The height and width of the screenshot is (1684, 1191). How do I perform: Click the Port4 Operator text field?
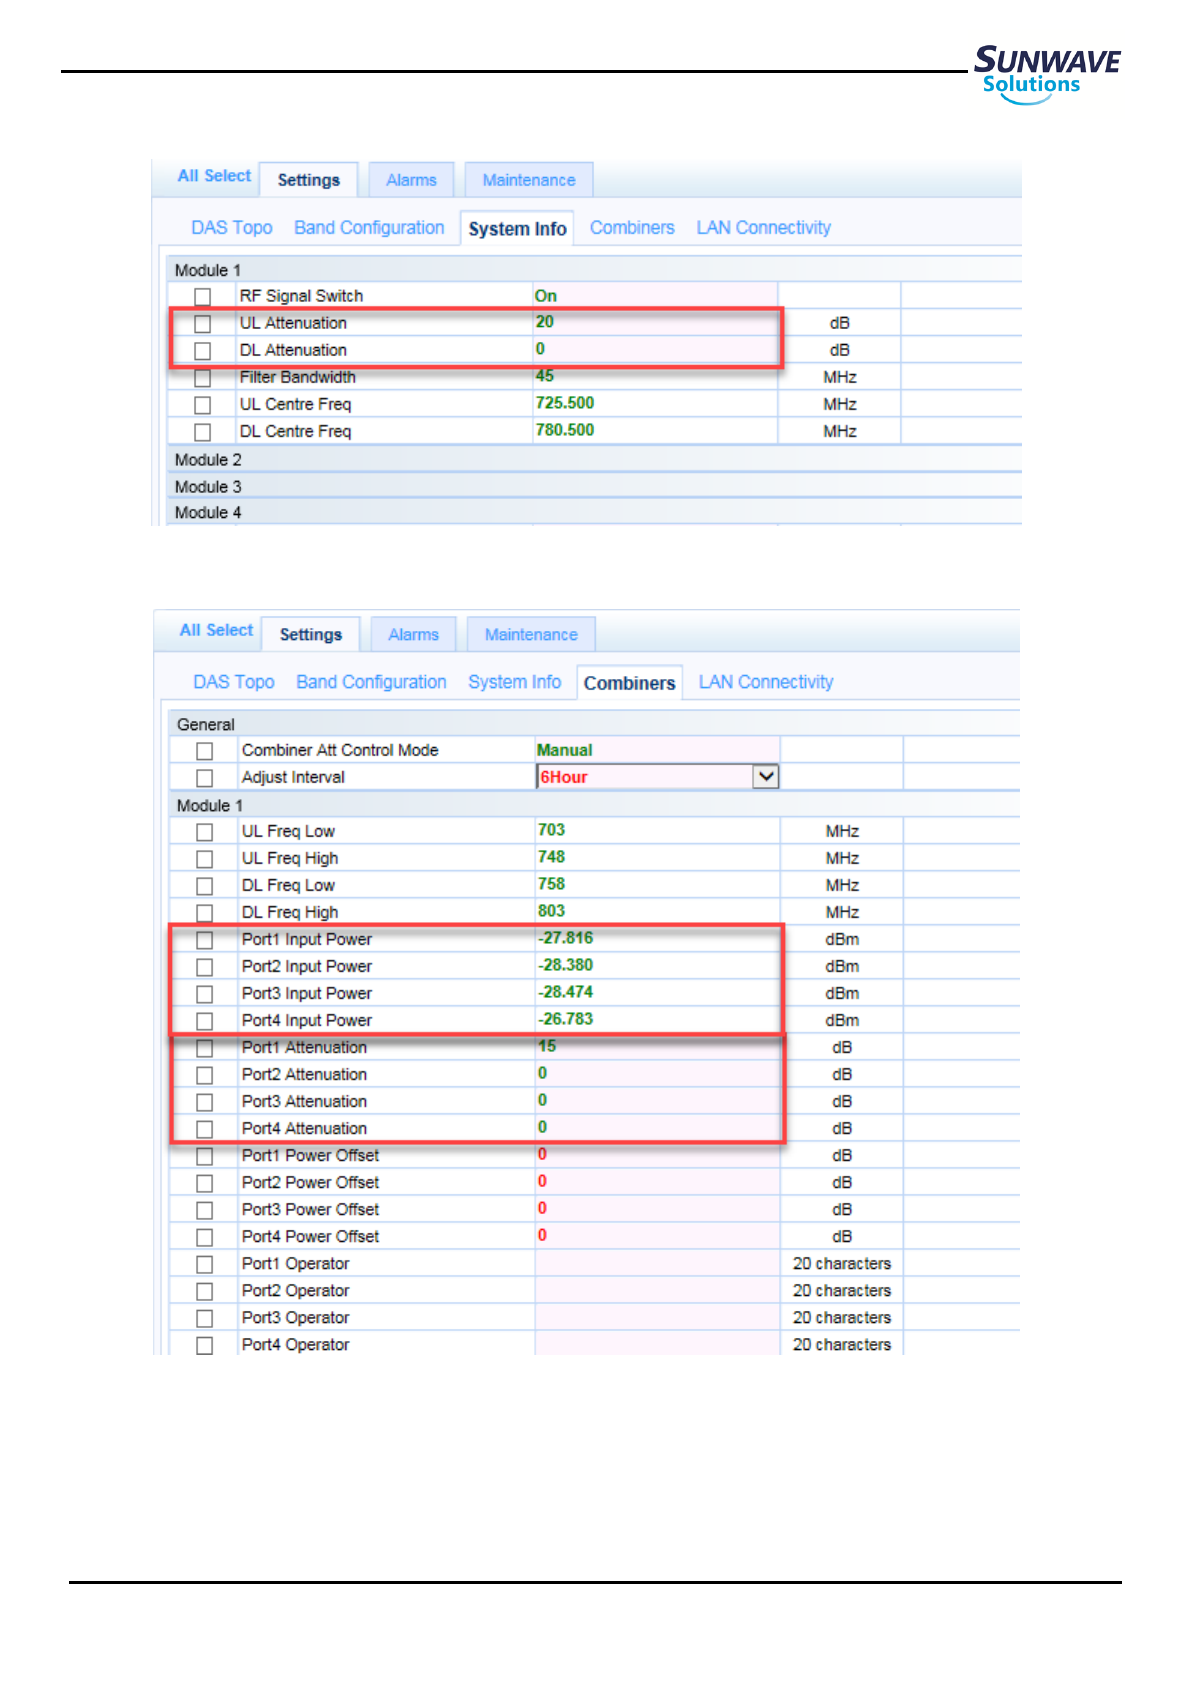(x=657, y=1344)
